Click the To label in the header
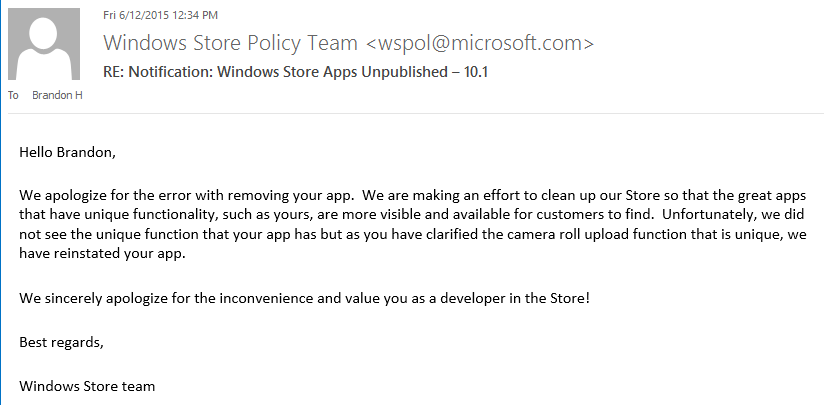This screenshot has height=405, width=824. click(13, 95)
